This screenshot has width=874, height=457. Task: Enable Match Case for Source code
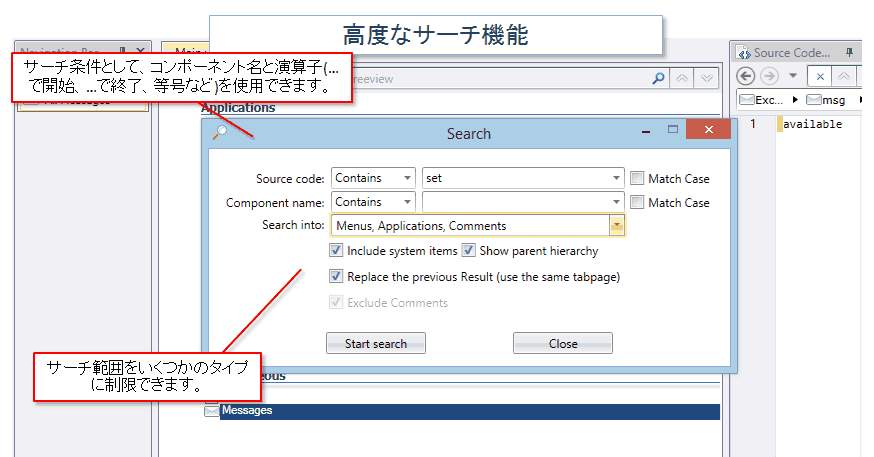[637, 179]
